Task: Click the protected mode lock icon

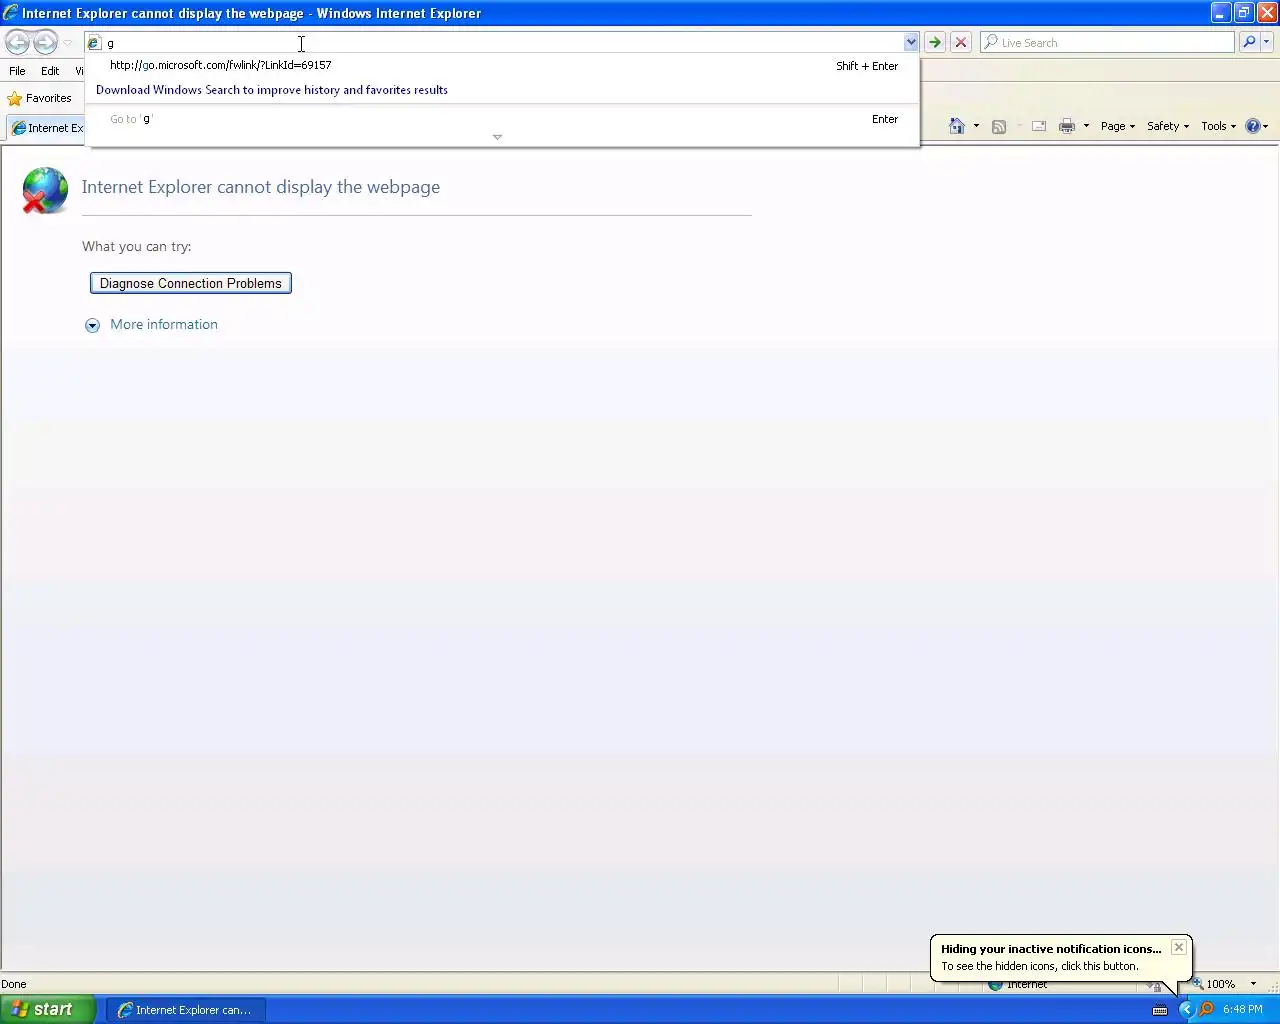Action: 1155,985
